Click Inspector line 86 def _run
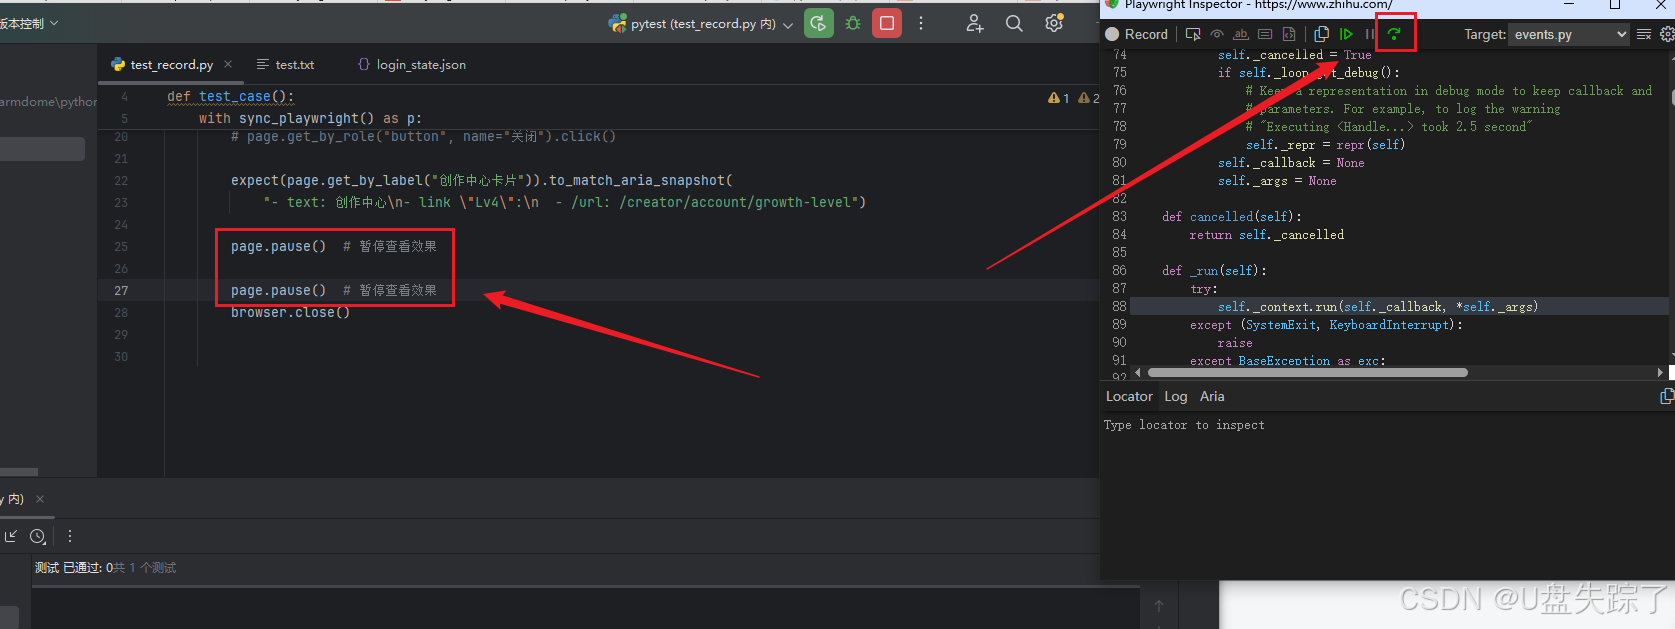 [1214, 271]
